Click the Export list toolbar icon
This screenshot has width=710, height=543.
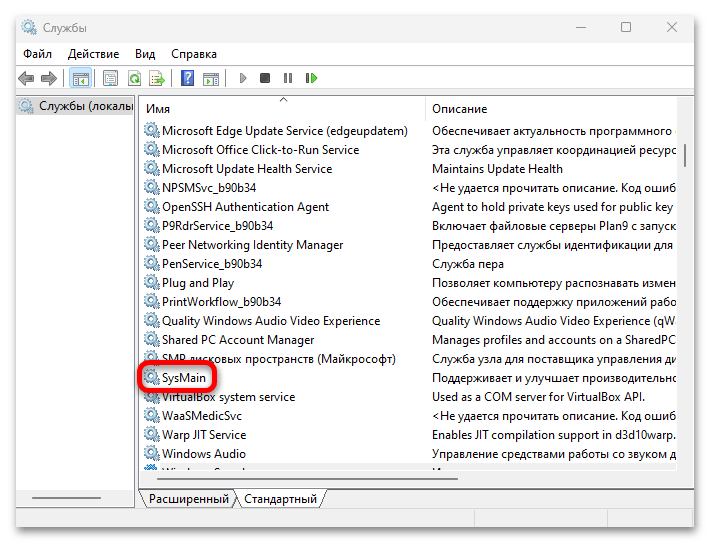(x=157, y=78)
